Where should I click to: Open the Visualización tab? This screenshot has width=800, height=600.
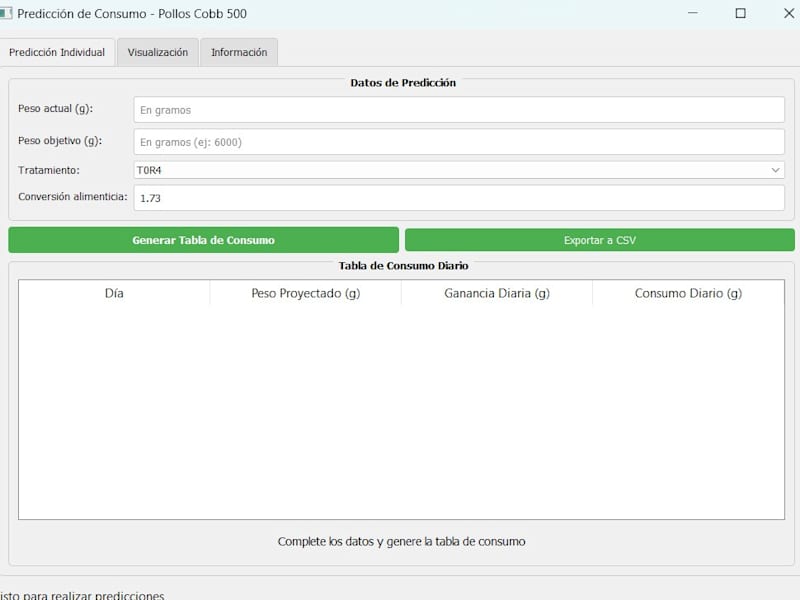(x=158, y=52)
